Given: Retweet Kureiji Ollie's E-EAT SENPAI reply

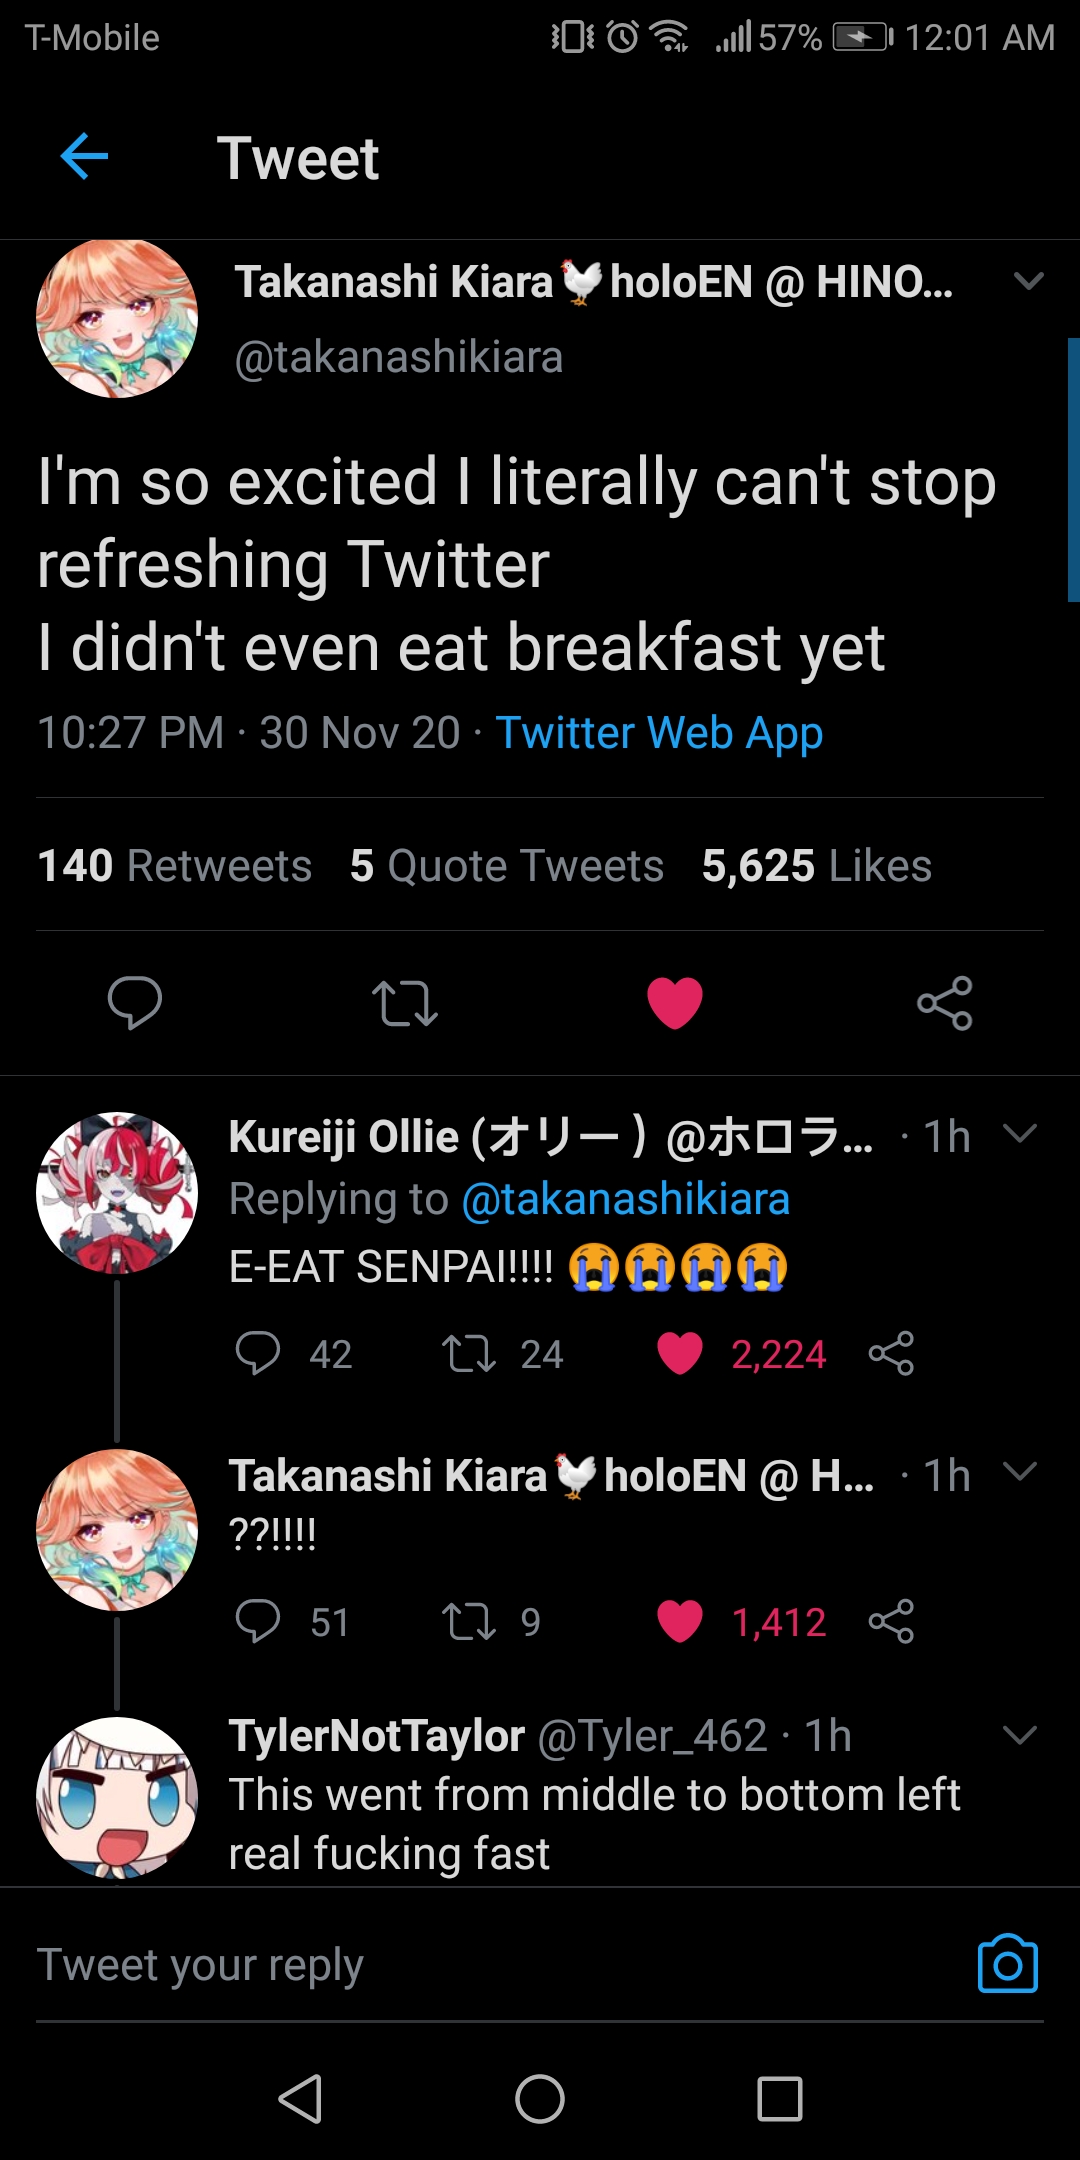Looking at the screenshot, I should [469, 1354].
